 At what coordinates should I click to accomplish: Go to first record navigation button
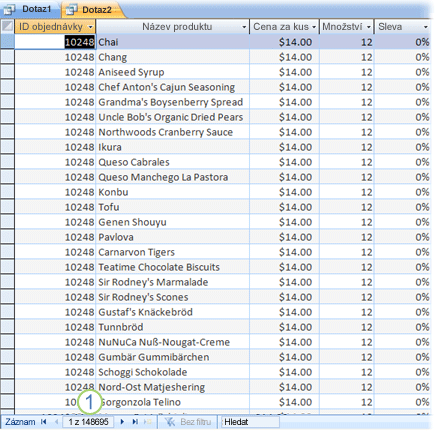pyautogui.click(x=44, y=422)
